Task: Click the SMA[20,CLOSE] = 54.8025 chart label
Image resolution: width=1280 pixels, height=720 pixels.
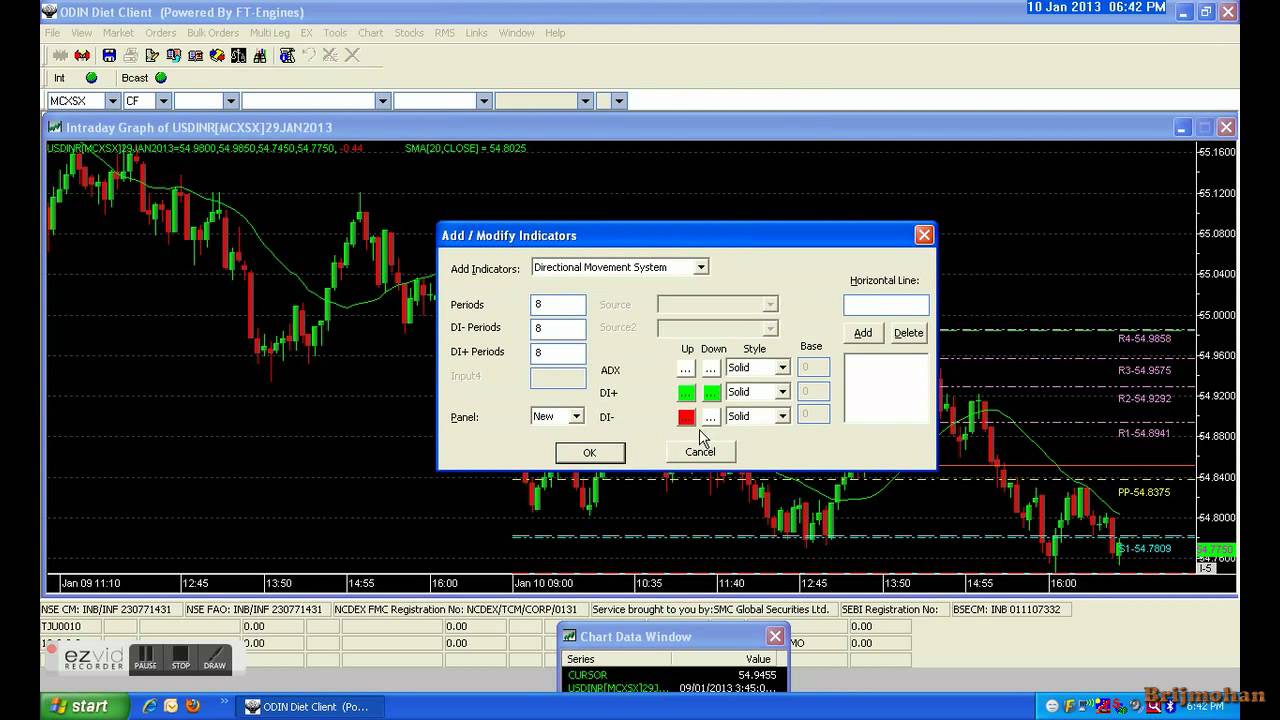Action: [466, 148]
